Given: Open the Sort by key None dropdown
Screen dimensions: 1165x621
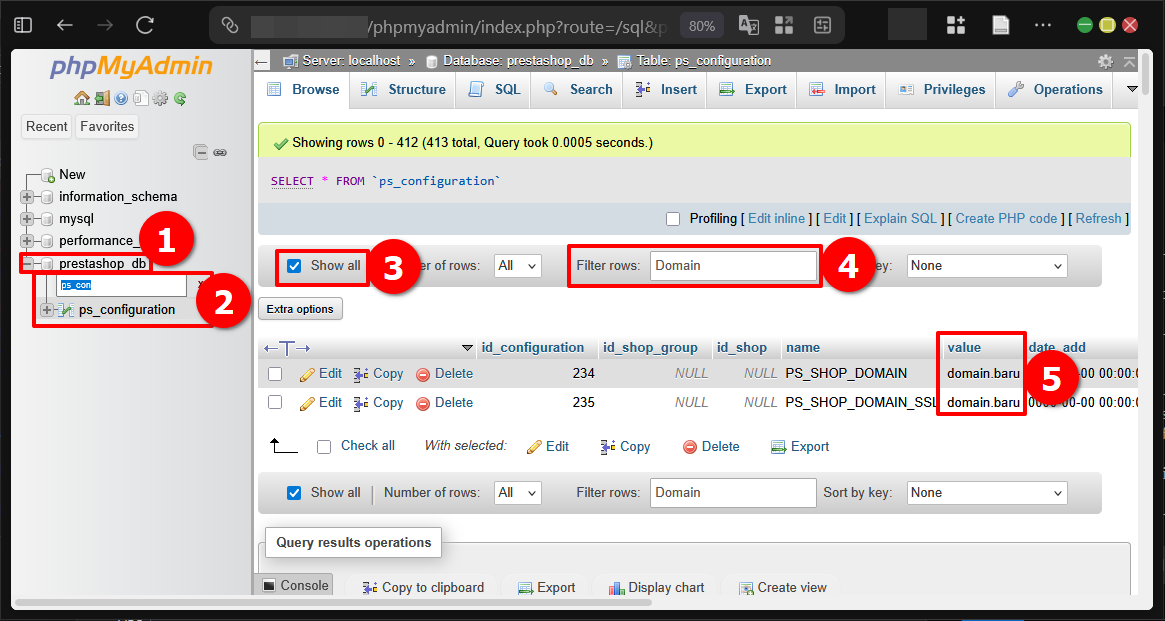Looking at the screenshot, I should (x=986, y=265).
